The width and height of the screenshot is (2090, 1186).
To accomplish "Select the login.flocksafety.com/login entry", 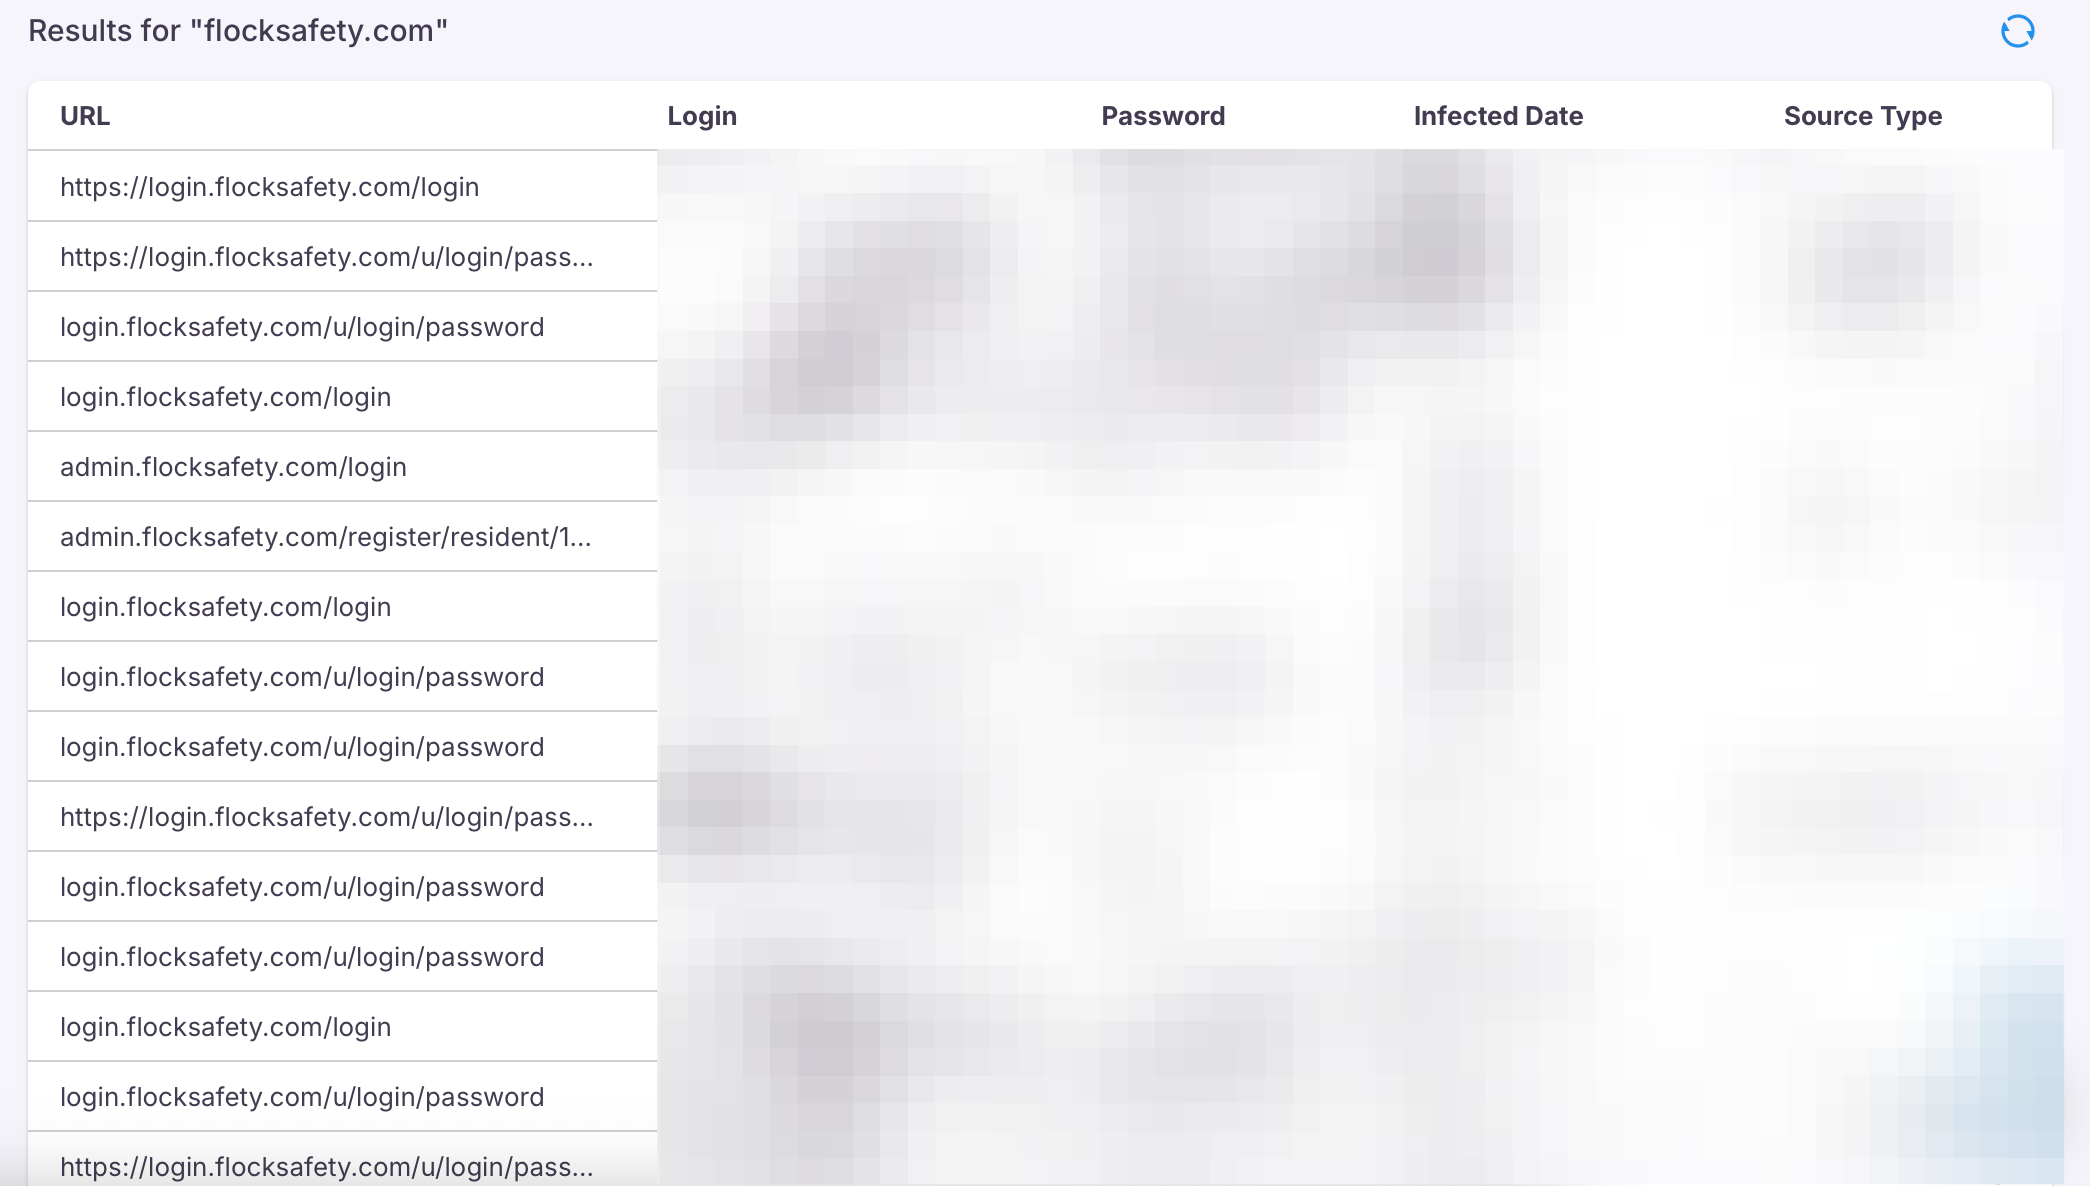I will click(x=226, y=396).
